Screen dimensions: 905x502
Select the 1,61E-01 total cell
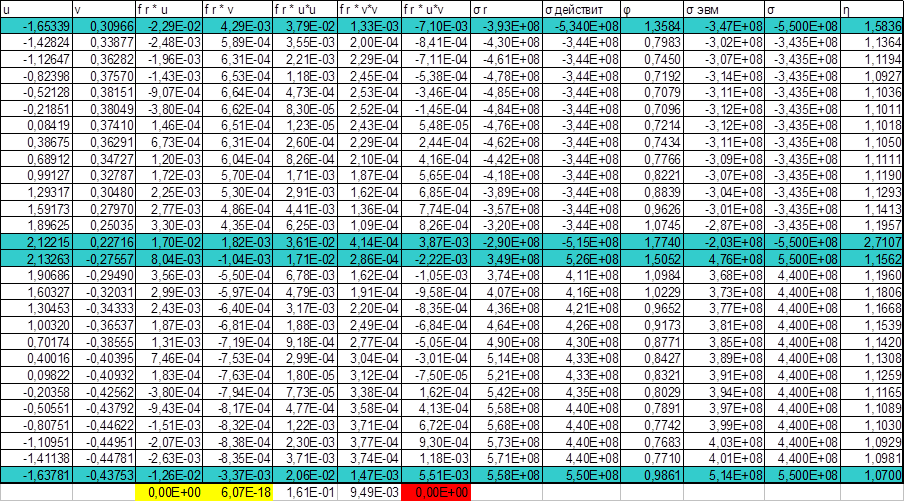pos(304,492)
